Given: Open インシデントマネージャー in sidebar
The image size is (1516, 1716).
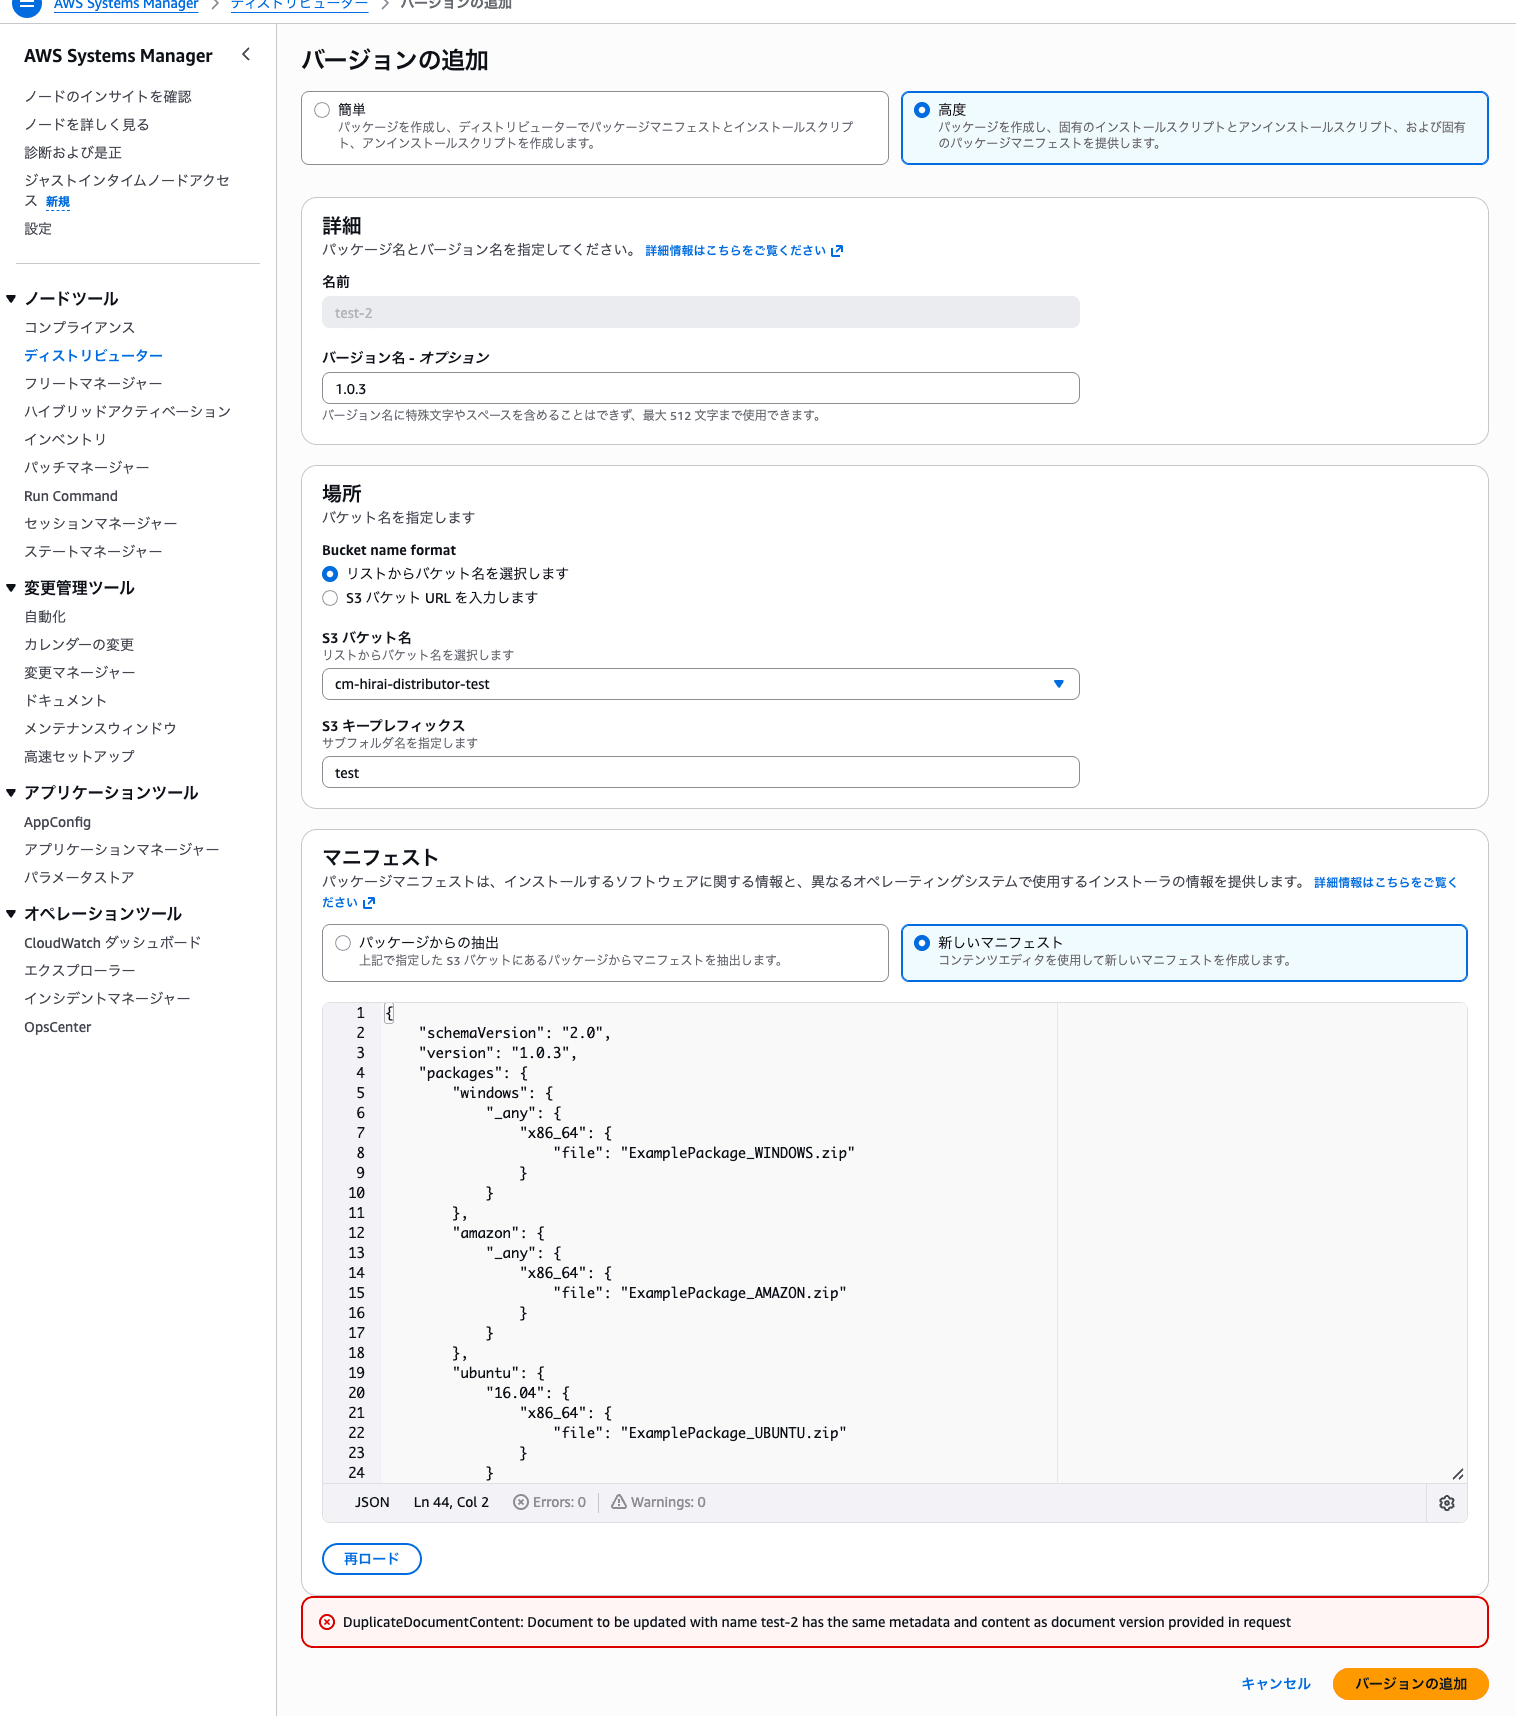Looking at the screenshot, I should (107, 999).
